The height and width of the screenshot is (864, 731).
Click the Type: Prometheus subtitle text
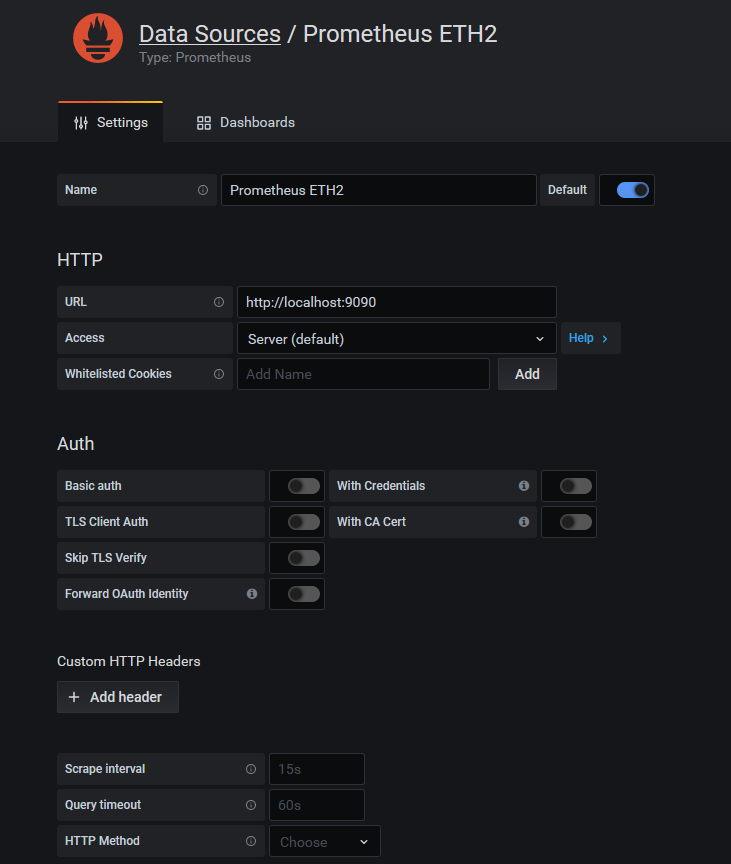tap(195, 58)
